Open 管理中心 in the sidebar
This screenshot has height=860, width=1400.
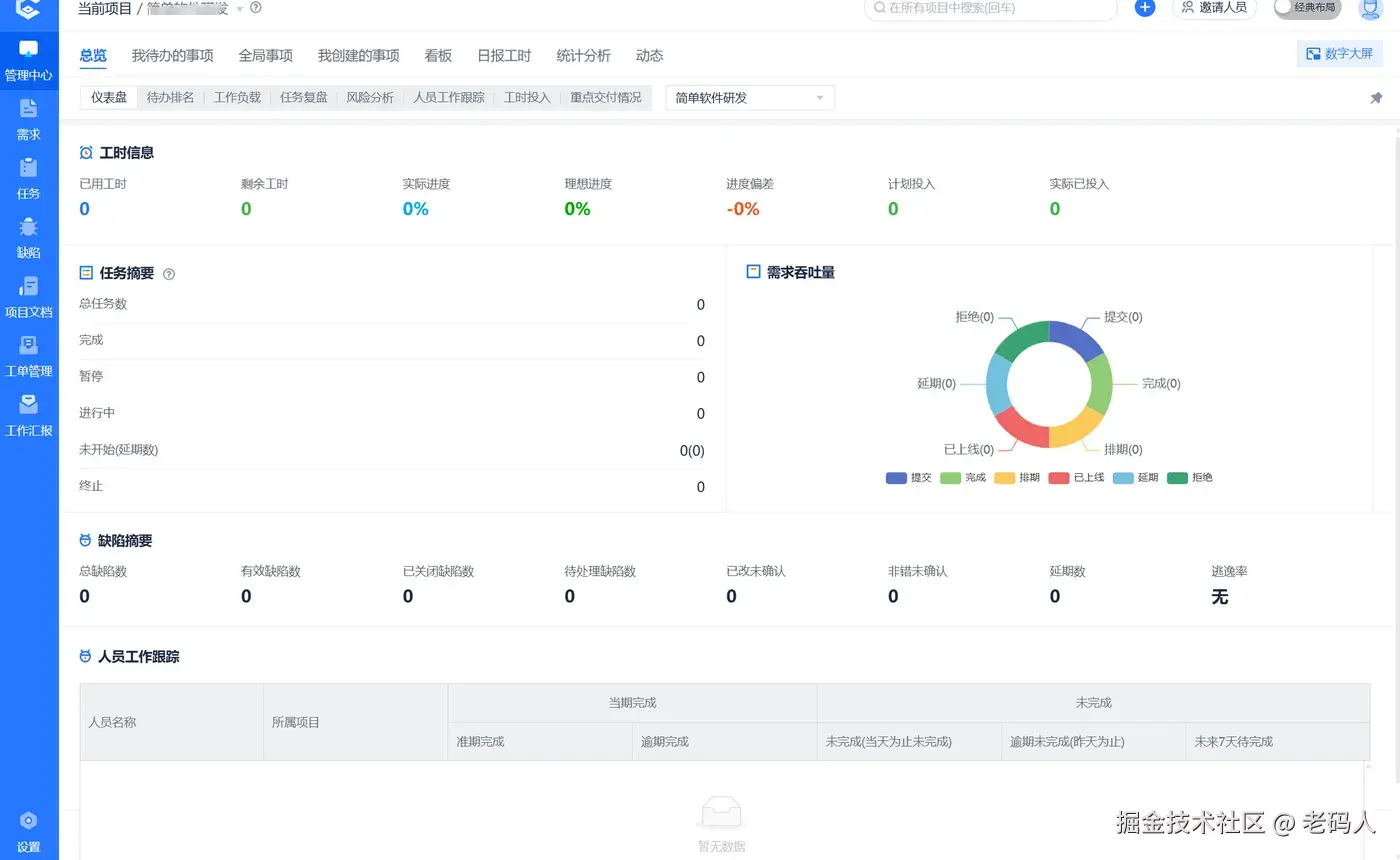pos(29,60)
